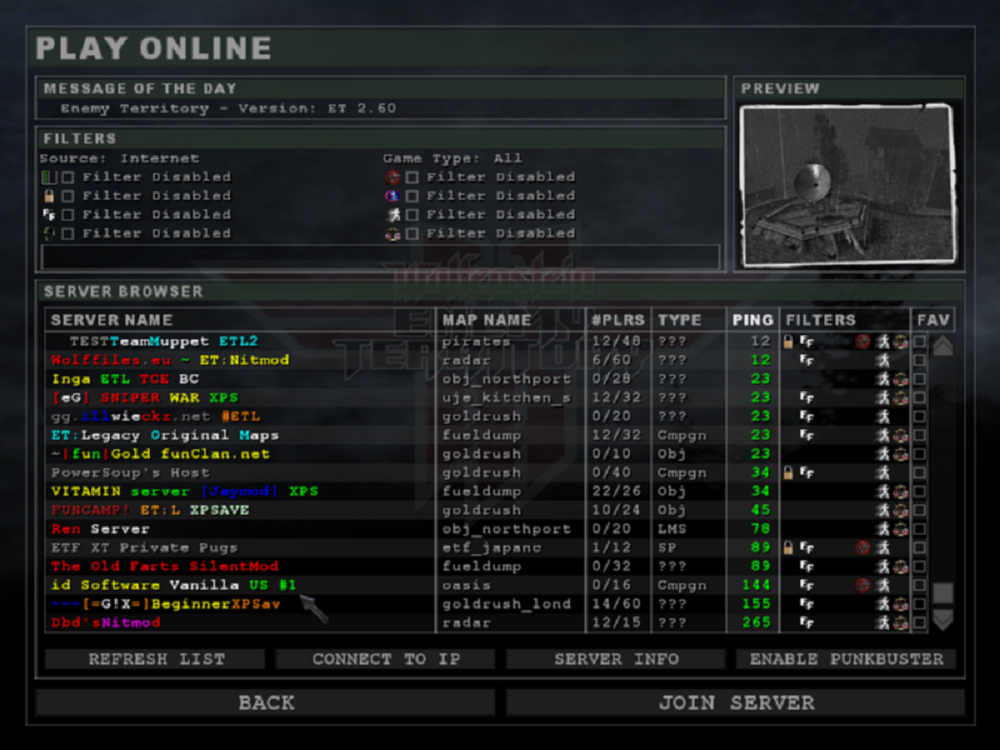
Task: Toggle the friendly fire filter checkbox
Action: [x=68, y=215]
